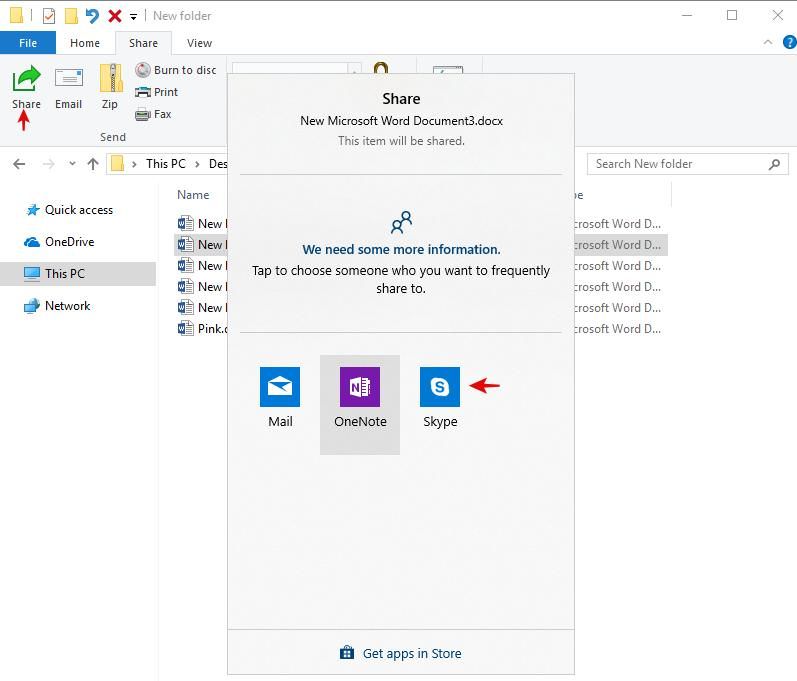Click the first Word document in list

point(202,224)
